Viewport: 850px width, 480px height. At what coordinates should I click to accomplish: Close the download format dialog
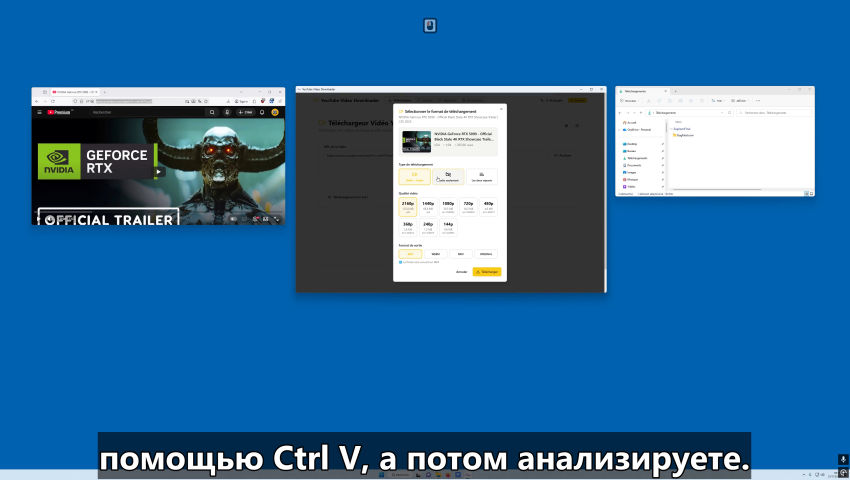501,109
